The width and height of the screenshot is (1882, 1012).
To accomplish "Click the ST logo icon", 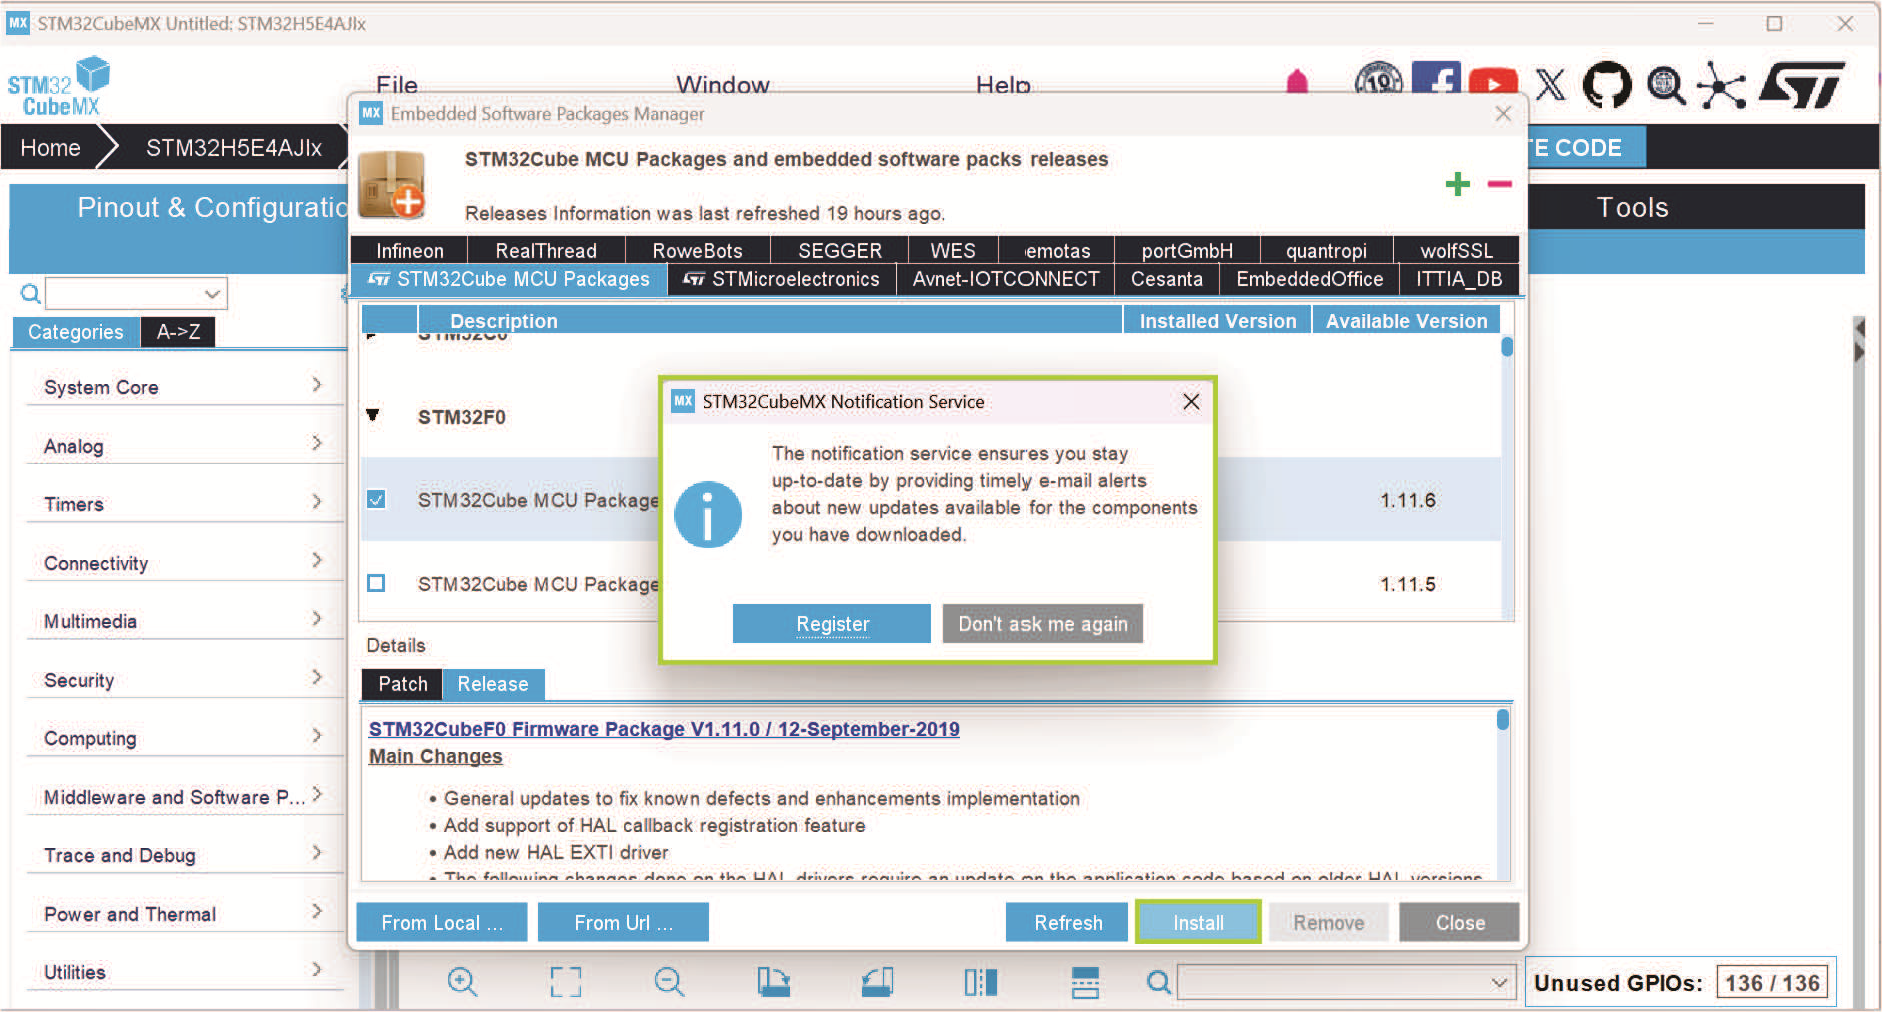I will click(1802, 85).
